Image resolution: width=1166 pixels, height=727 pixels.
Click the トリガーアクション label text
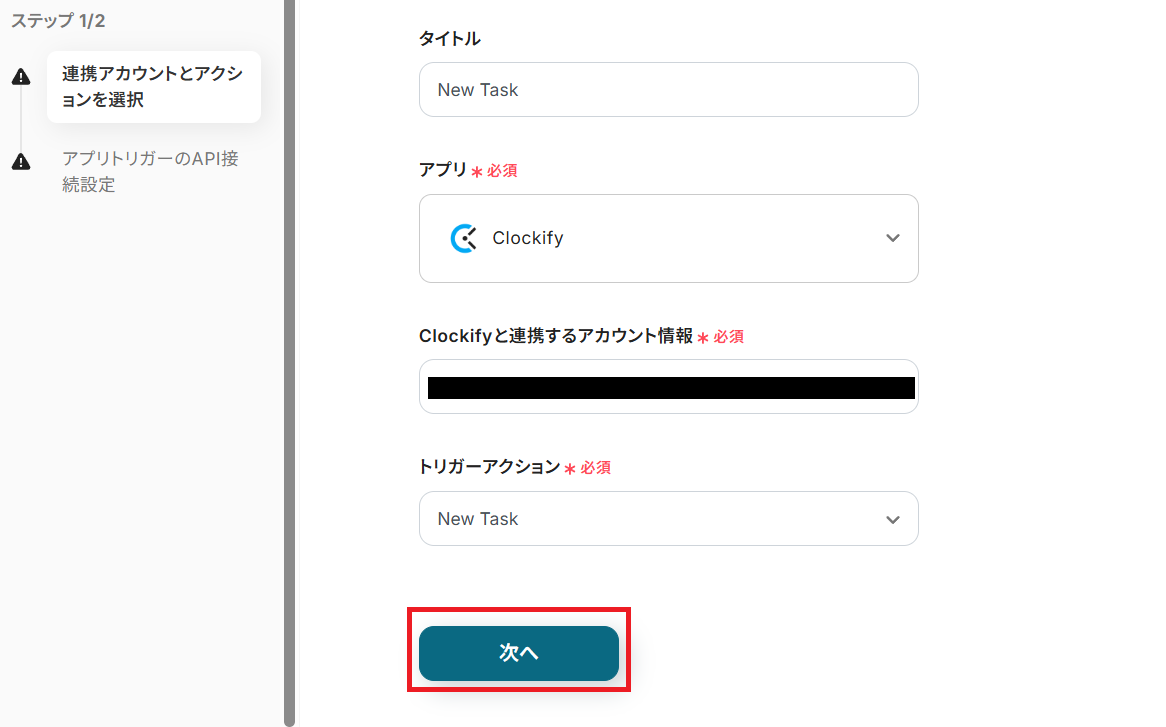tap(489, 467)
